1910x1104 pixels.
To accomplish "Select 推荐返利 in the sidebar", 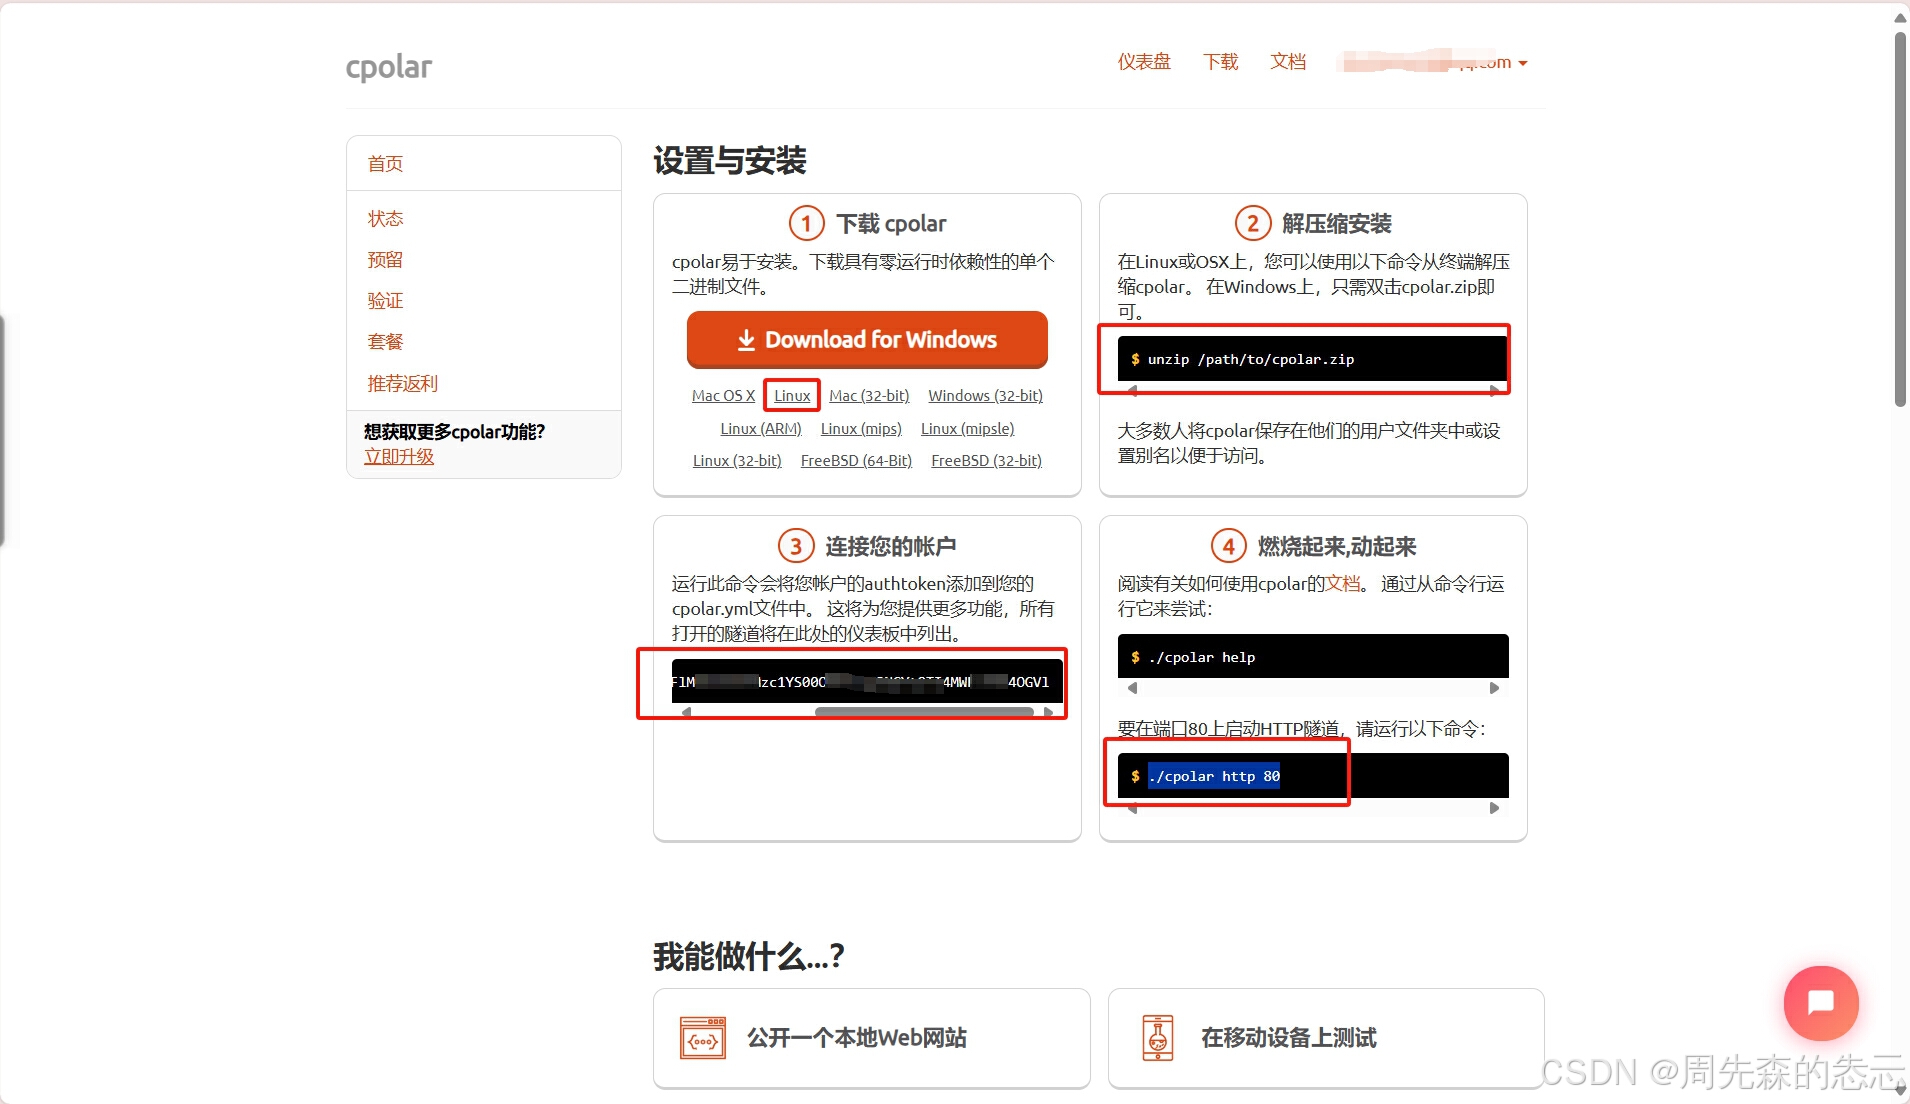I will [402, 383].
